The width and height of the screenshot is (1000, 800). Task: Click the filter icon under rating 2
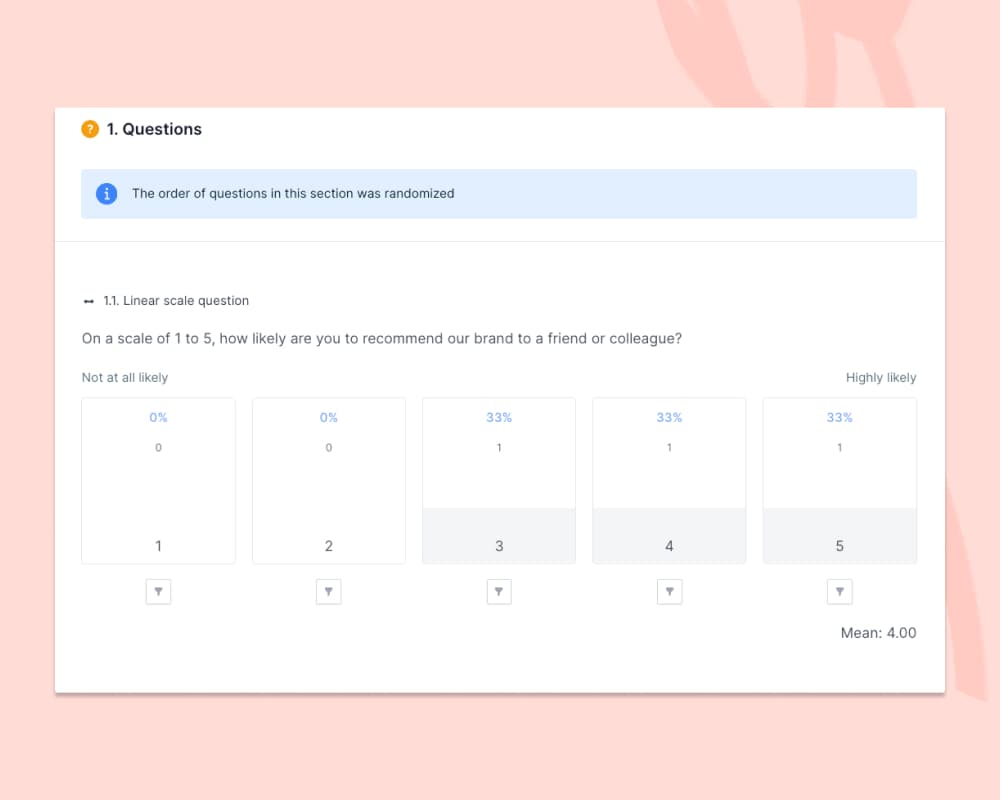[x=329, y=592]
